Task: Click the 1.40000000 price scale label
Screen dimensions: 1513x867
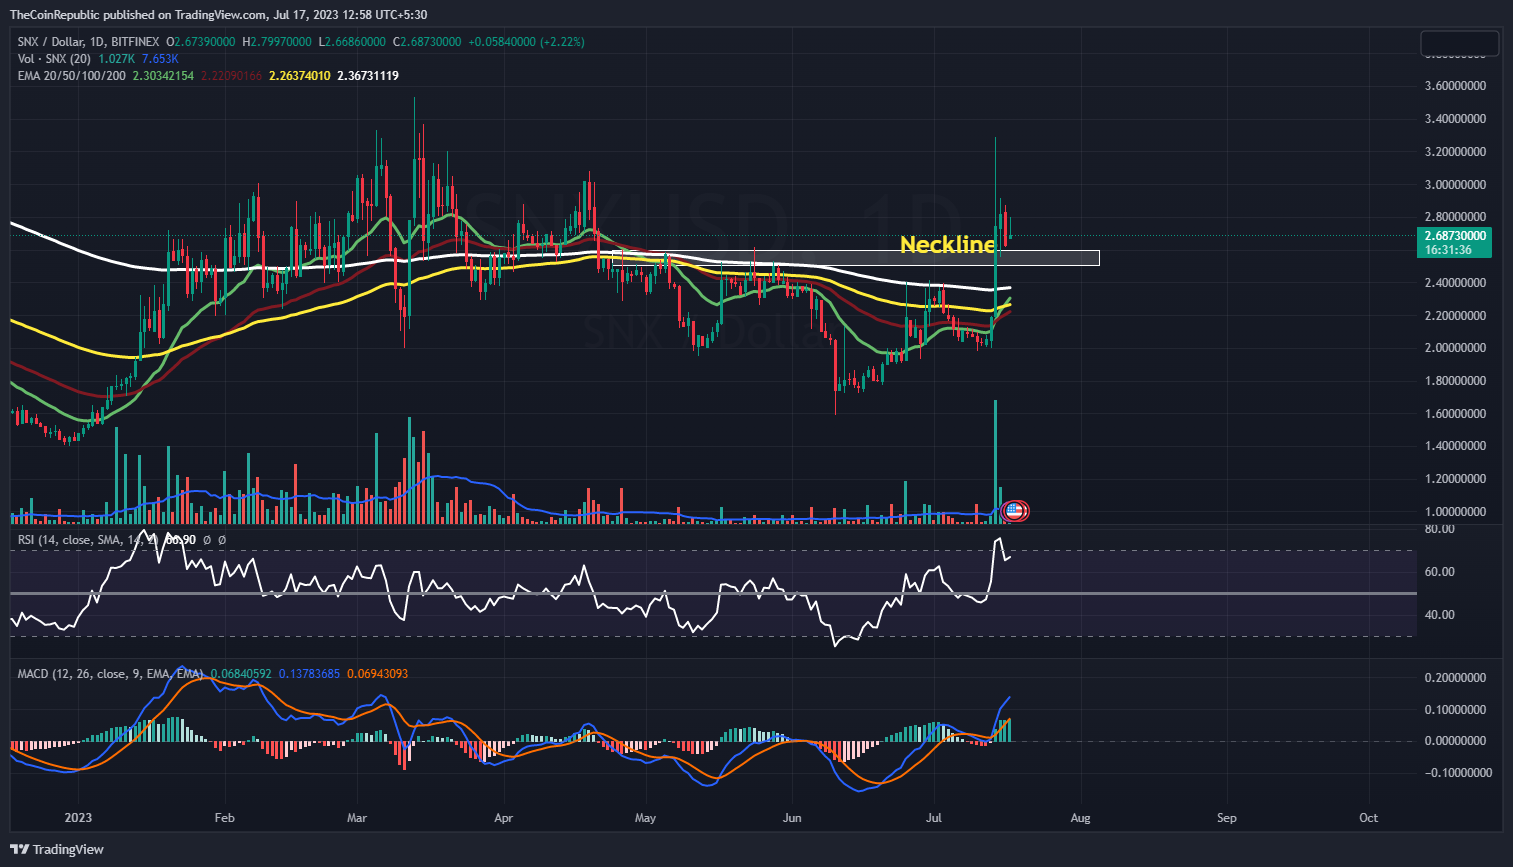Action: 1453,446
